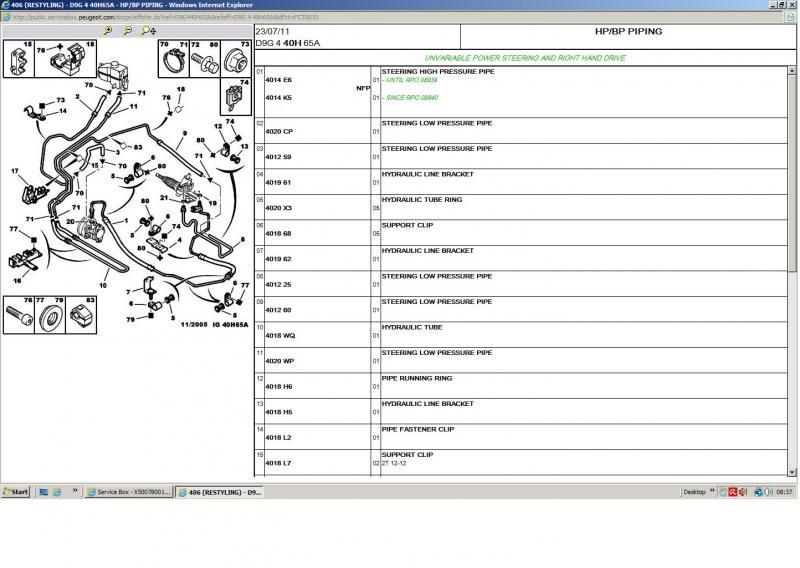Click part number 4018 H6
Viewport: 800px width, 568px height.
point(279,386)
